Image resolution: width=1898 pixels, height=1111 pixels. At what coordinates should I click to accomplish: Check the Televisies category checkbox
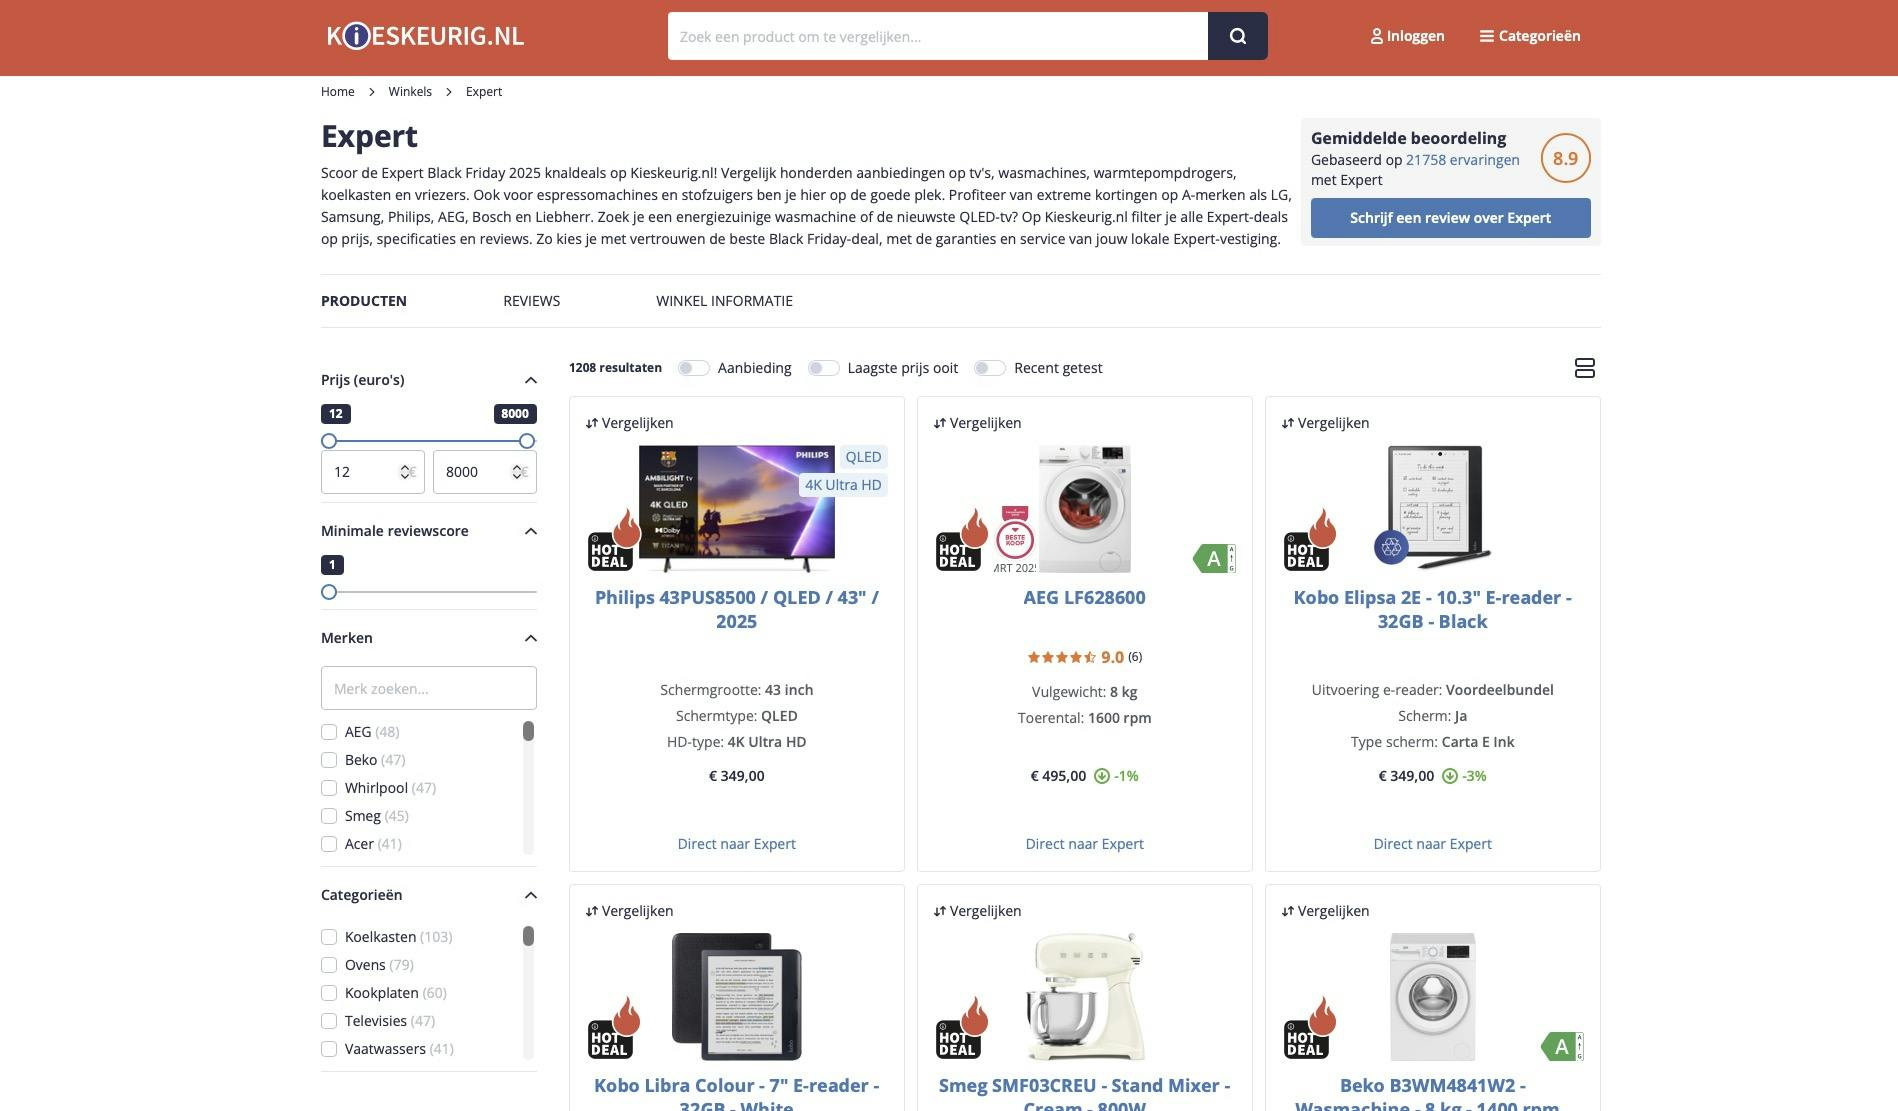pyautogui.click(x=329, y=1021)
